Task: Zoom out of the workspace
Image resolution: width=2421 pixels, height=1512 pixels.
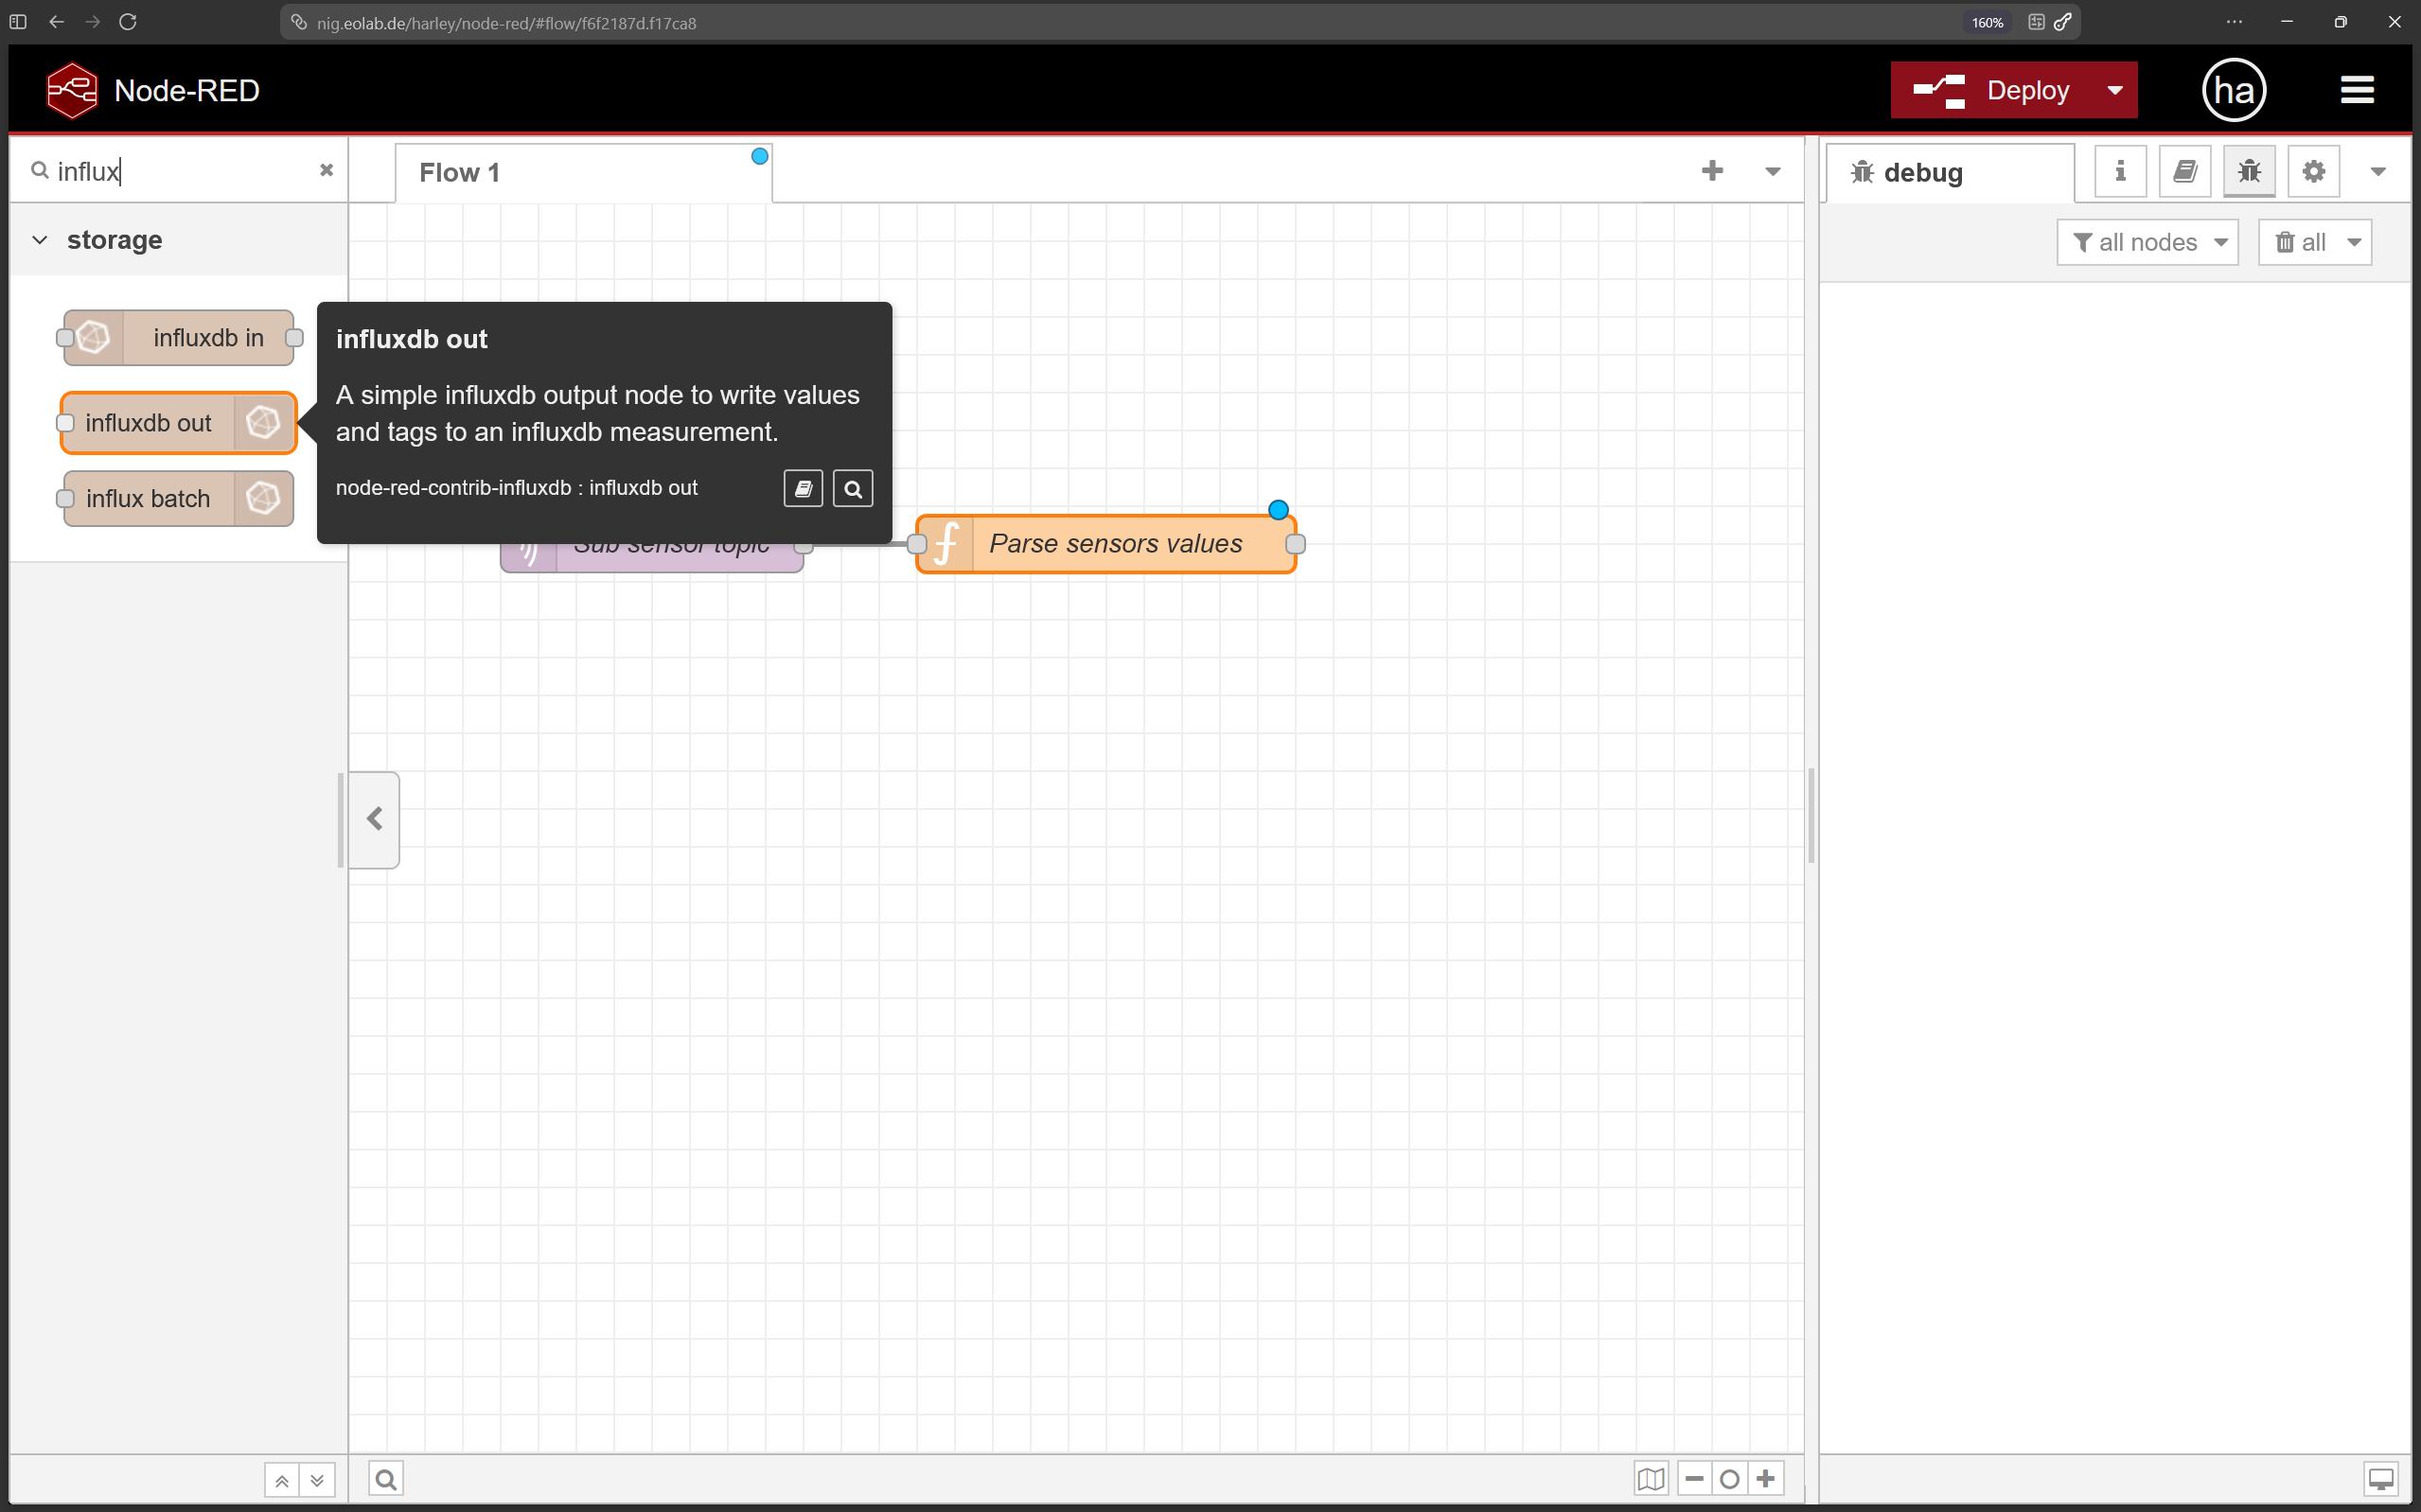Action: 1694,1479
